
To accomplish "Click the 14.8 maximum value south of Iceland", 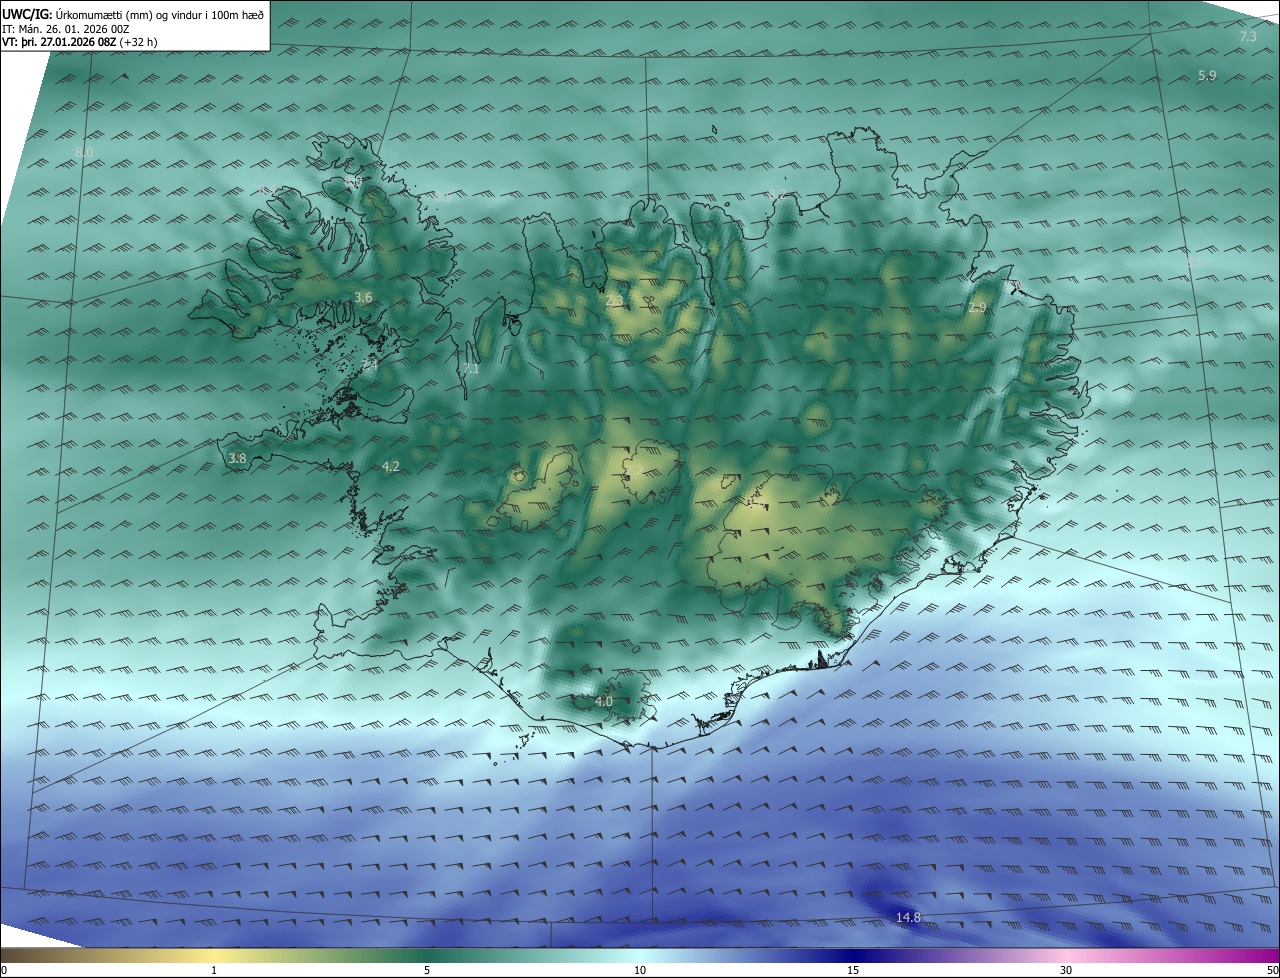I will (x=908, y=918).
